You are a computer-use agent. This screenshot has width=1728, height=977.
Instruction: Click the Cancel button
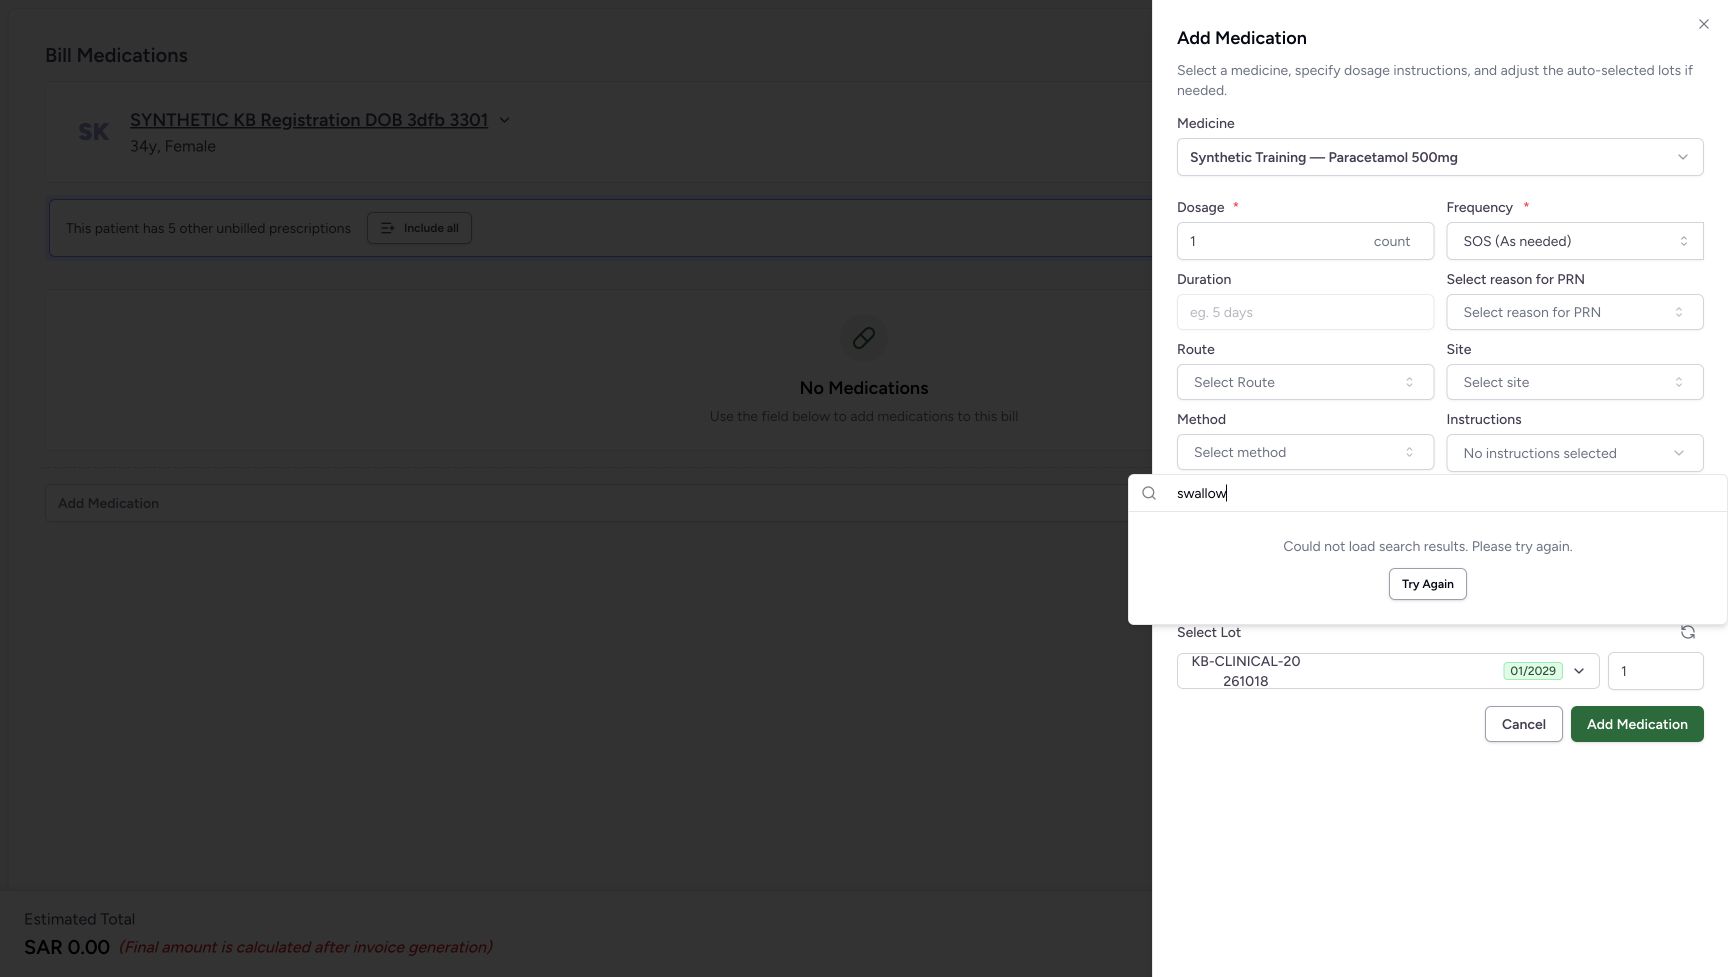[x=1523, y=724]
